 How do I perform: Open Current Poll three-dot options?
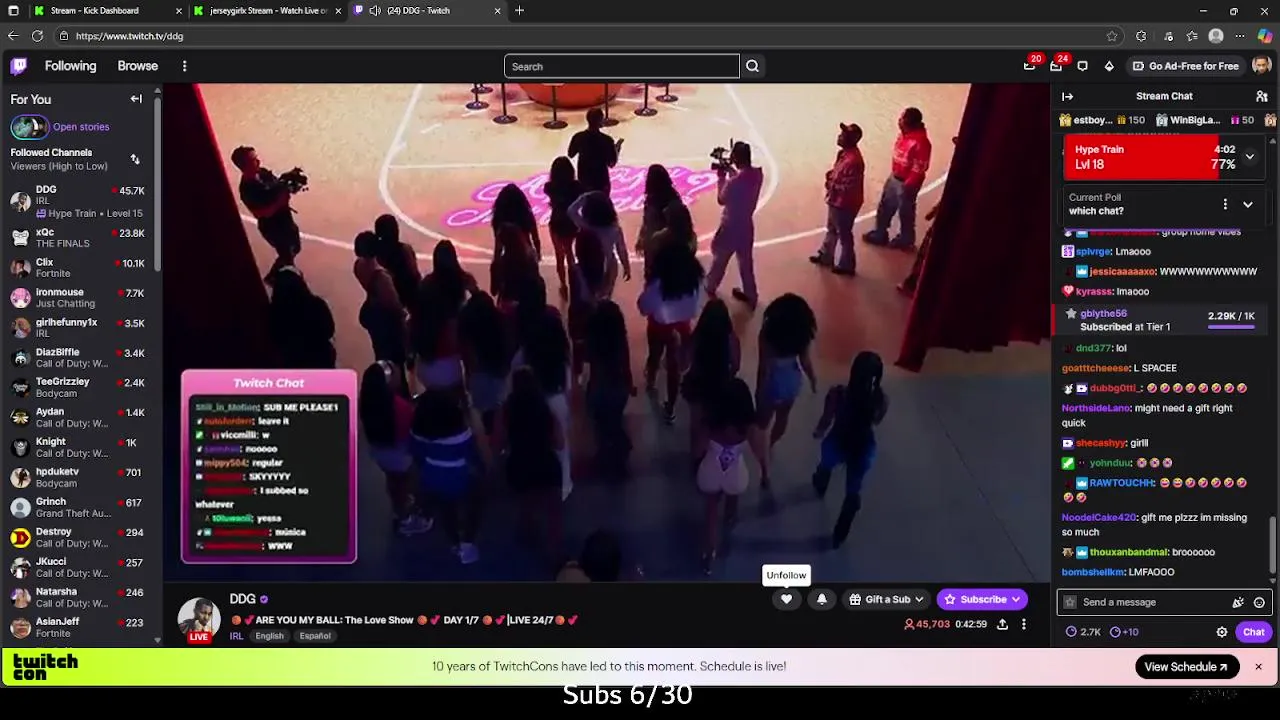pos(1225,204)
